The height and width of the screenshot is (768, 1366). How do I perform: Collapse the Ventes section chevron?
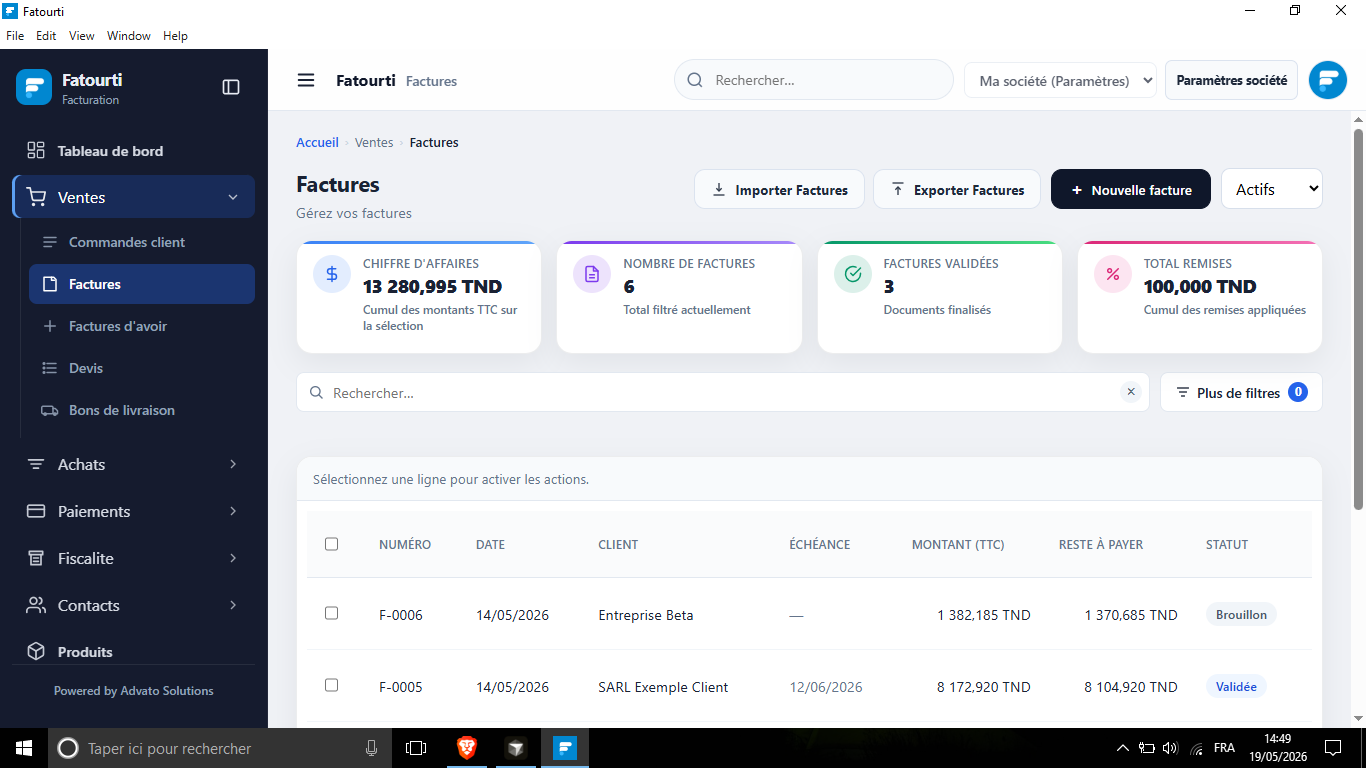(x=233, y=197)
